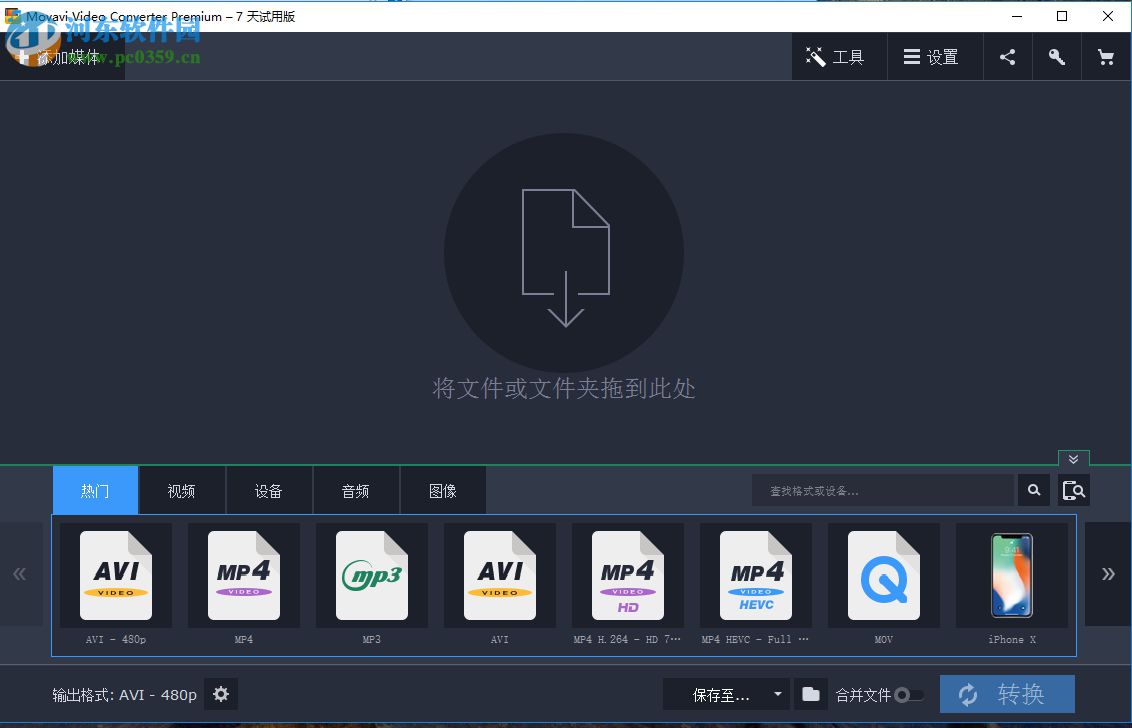The height and width of the screenshot is (728, 1132).
Task: Open the 音频 formats tab
Action: [356, 490]
